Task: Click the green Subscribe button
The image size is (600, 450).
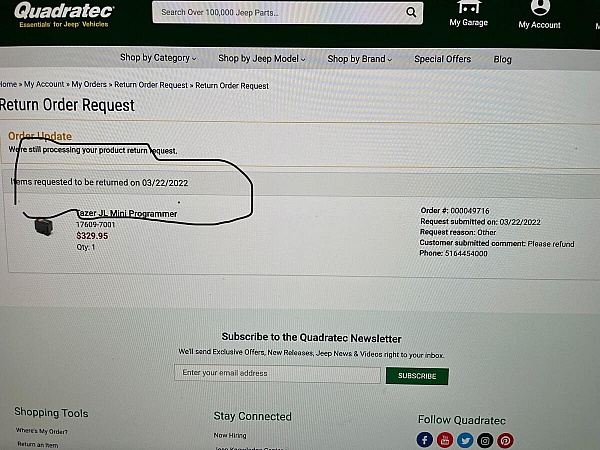Action: pos(417,376)
